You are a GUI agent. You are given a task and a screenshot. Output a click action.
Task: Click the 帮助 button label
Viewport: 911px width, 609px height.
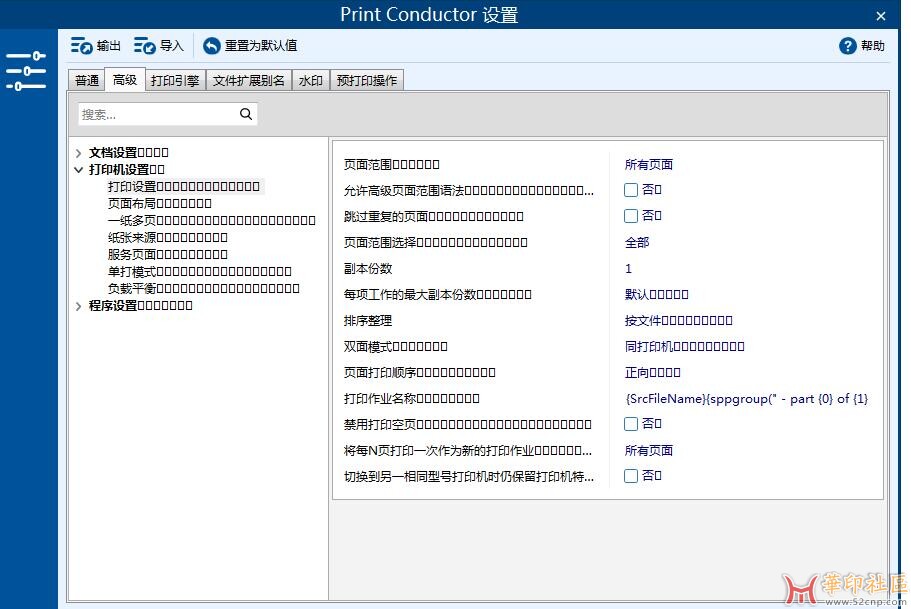873,45
